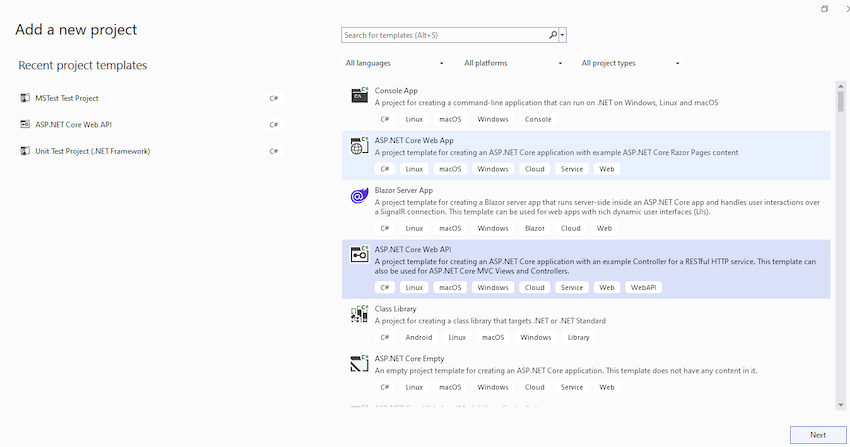Click the MSTest Test Project recent icon
Screen dimensions: 850x447
pos(25,98)
